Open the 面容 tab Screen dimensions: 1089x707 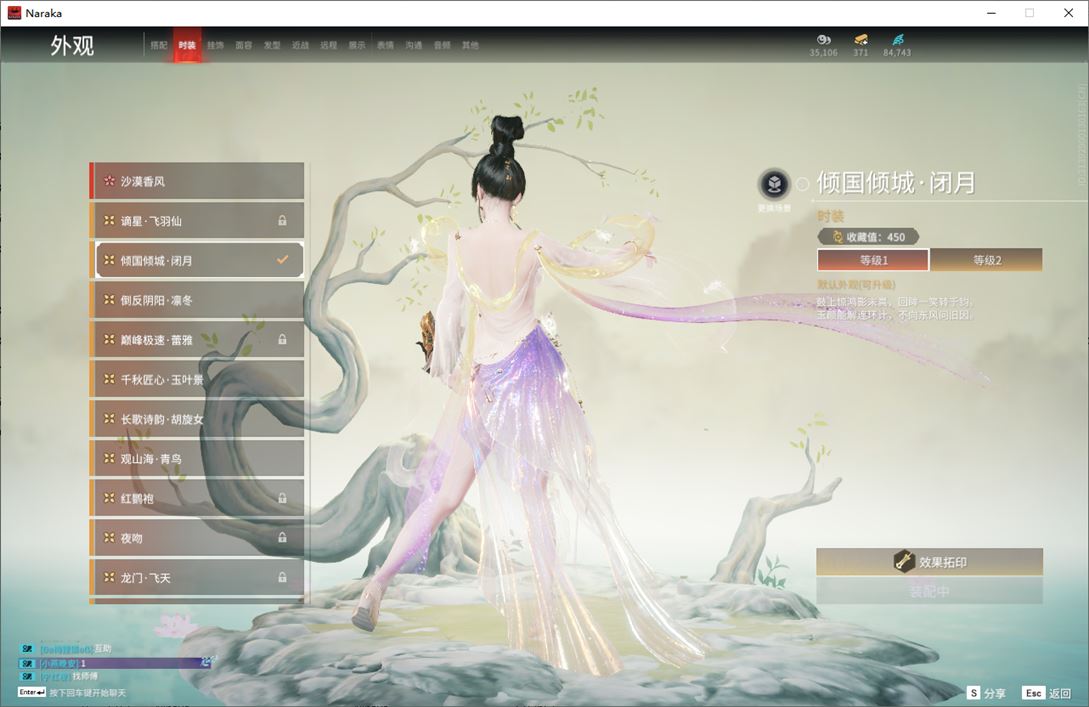coord(244,45)
